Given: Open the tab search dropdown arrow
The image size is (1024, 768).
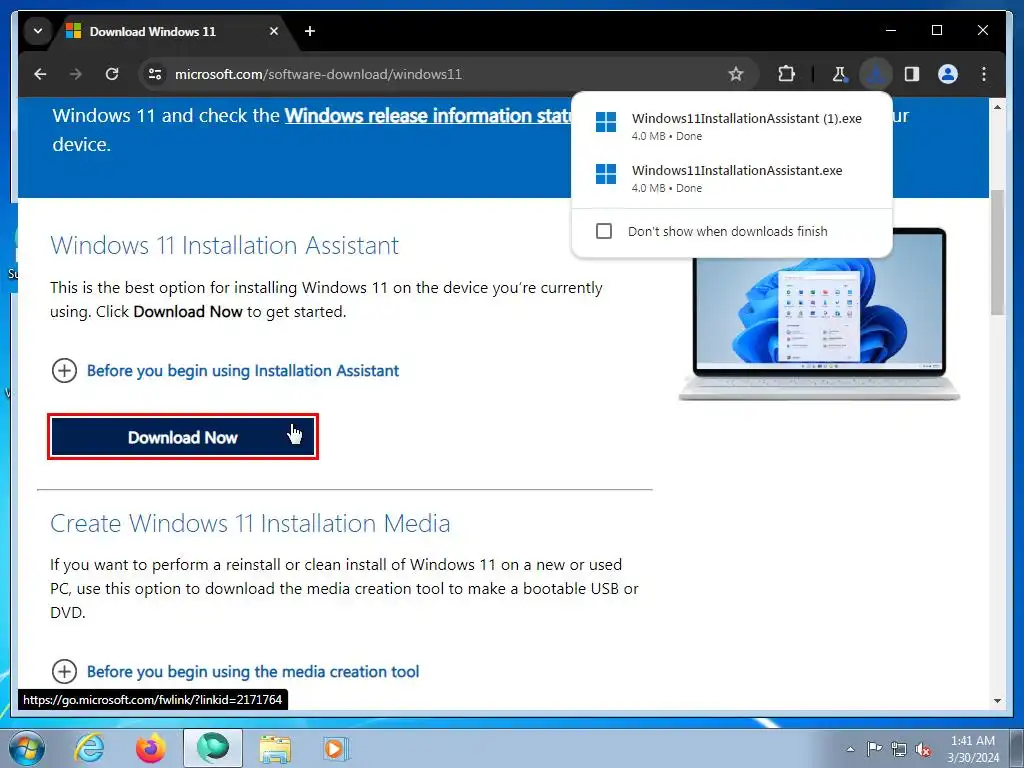Looking at the screenshot, I should (38, 31).
